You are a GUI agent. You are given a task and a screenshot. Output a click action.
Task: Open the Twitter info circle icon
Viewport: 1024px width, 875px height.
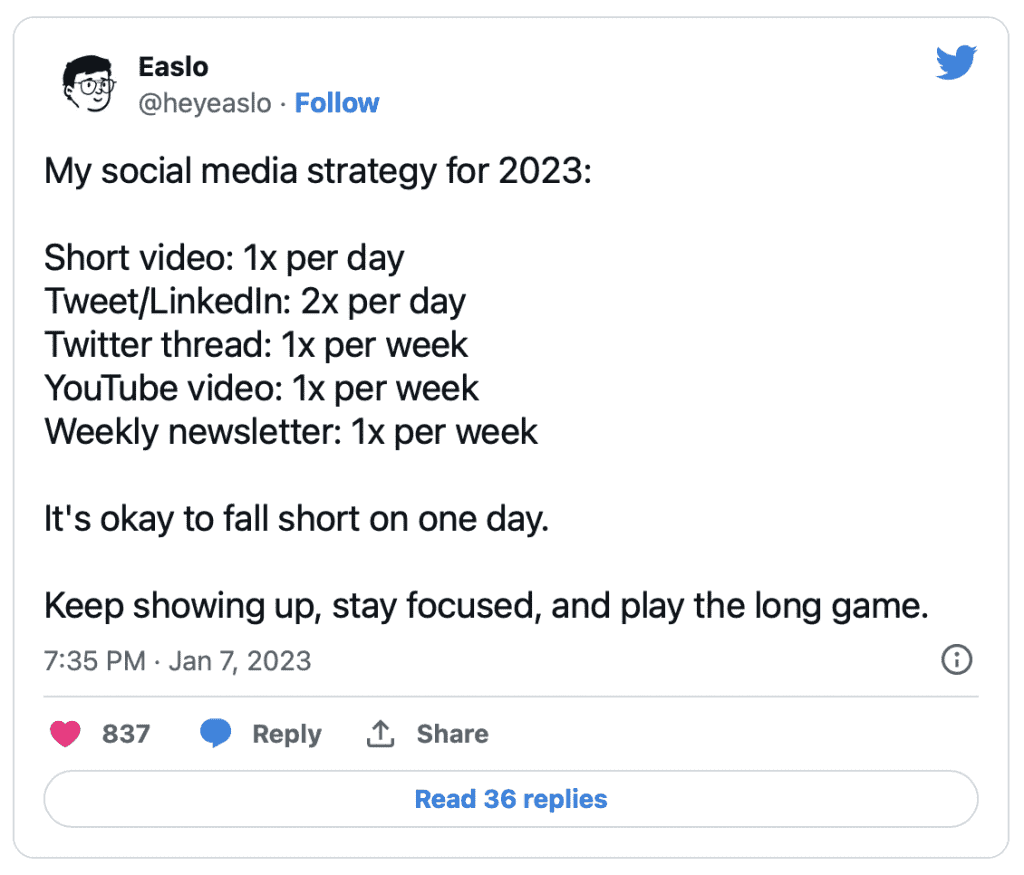(x=957, y=660)
